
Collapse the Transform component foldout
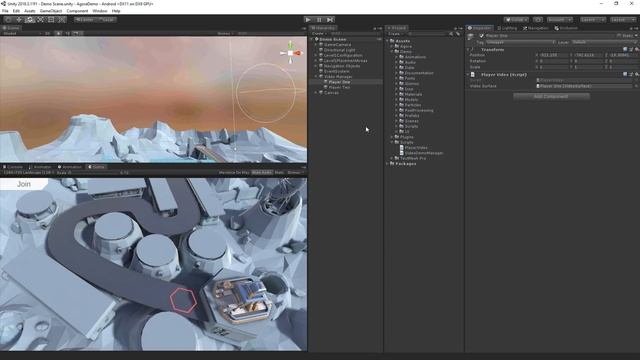(468, 49)
